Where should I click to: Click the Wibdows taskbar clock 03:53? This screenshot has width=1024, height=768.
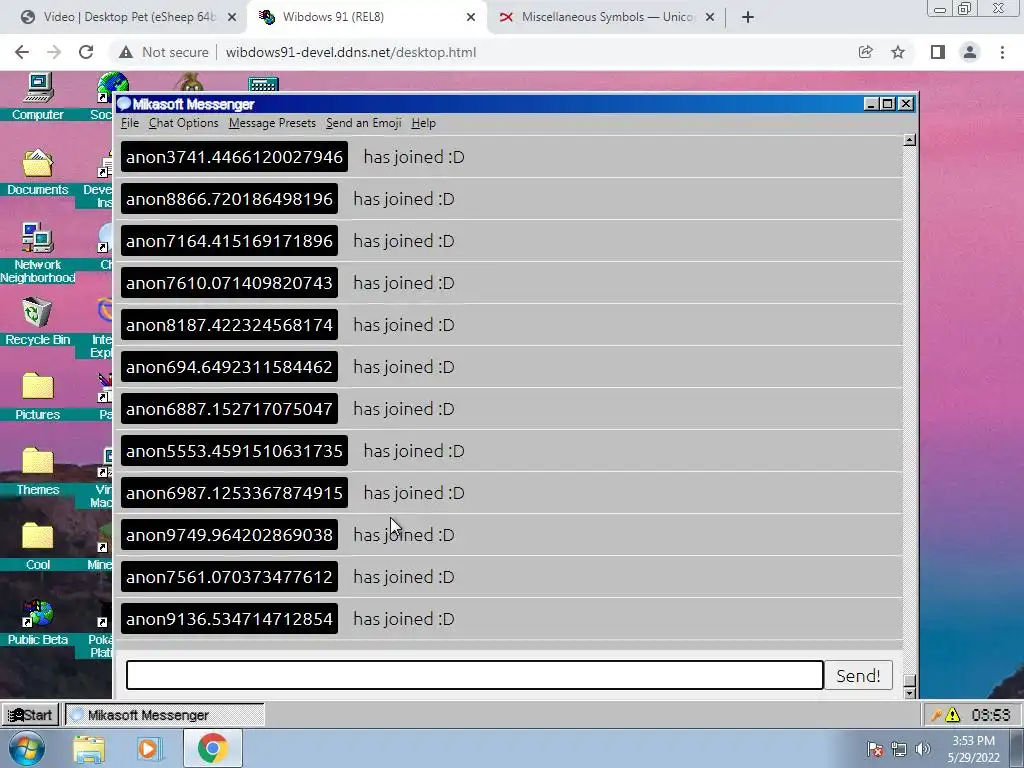(x=991, y=715)
